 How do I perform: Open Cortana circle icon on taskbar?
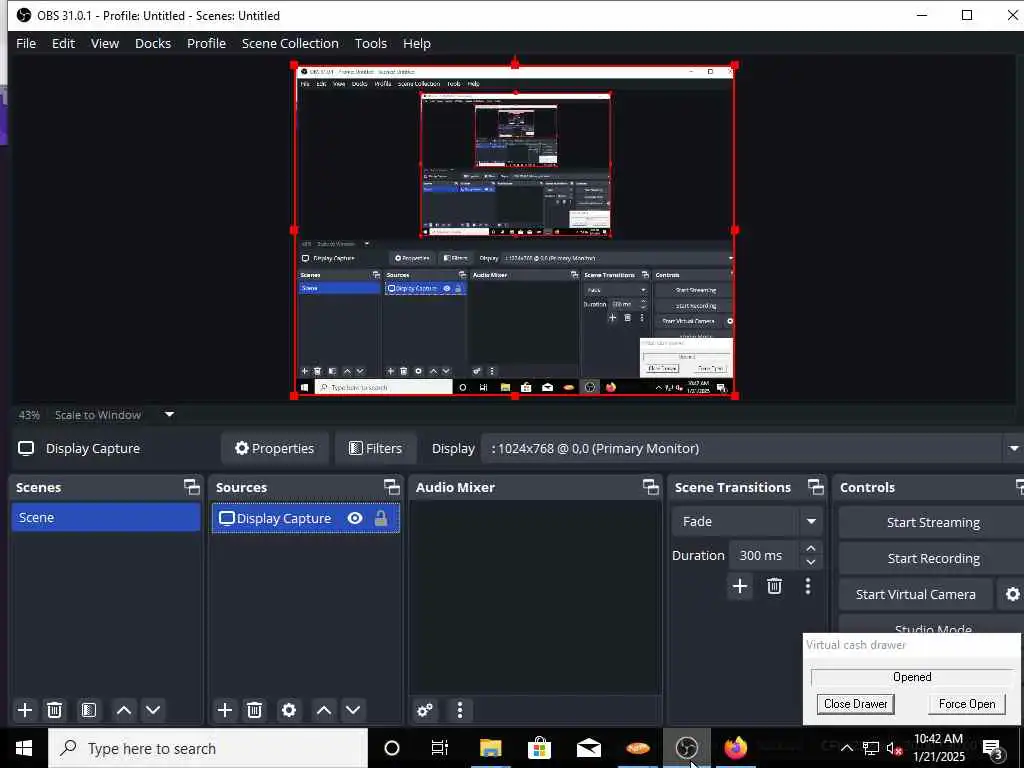click(x=392, y=748)
